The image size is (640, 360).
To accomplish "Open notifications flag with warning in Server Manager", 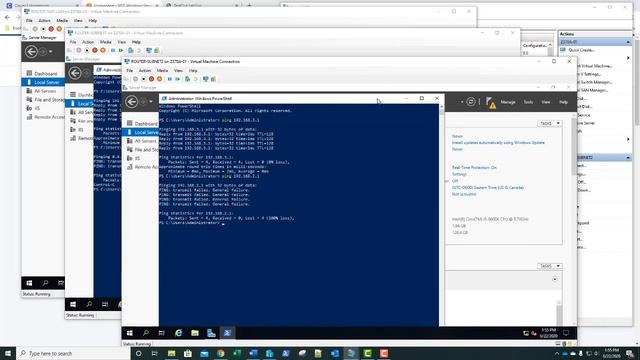I will click(491, 103).
